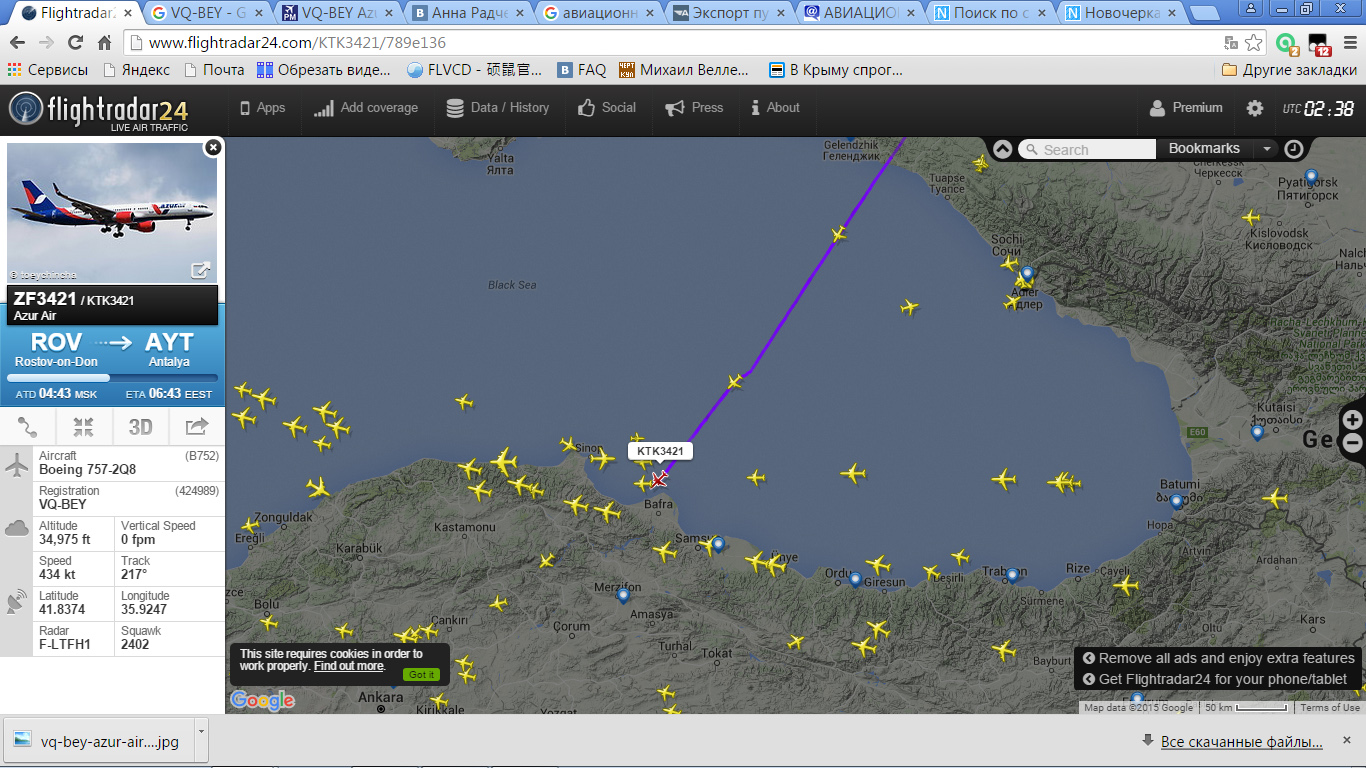Image resolution: width=1366 pixels, height=768 pixels.
Task: Enlarge the Azur Air aircraft photo
Action: [201, 269]
